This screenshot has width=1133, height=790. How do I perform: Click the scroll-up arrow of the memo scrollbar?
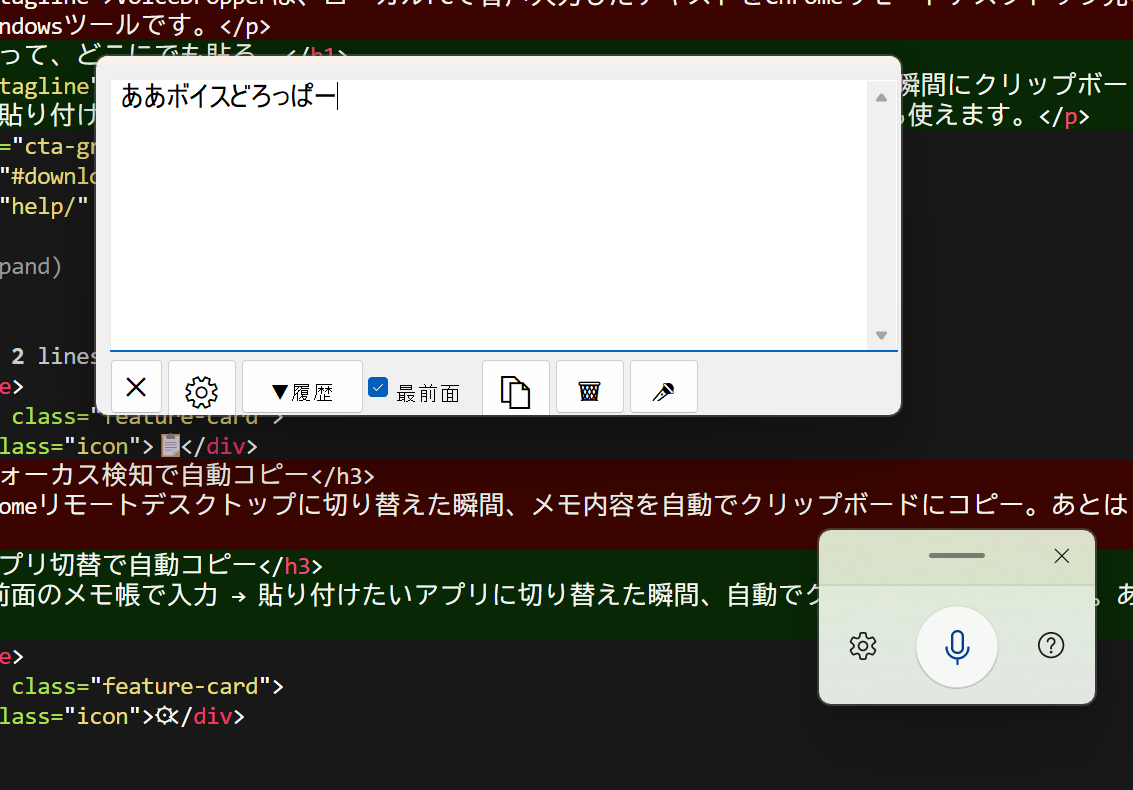pyautogui.click(x=880, y=97)
